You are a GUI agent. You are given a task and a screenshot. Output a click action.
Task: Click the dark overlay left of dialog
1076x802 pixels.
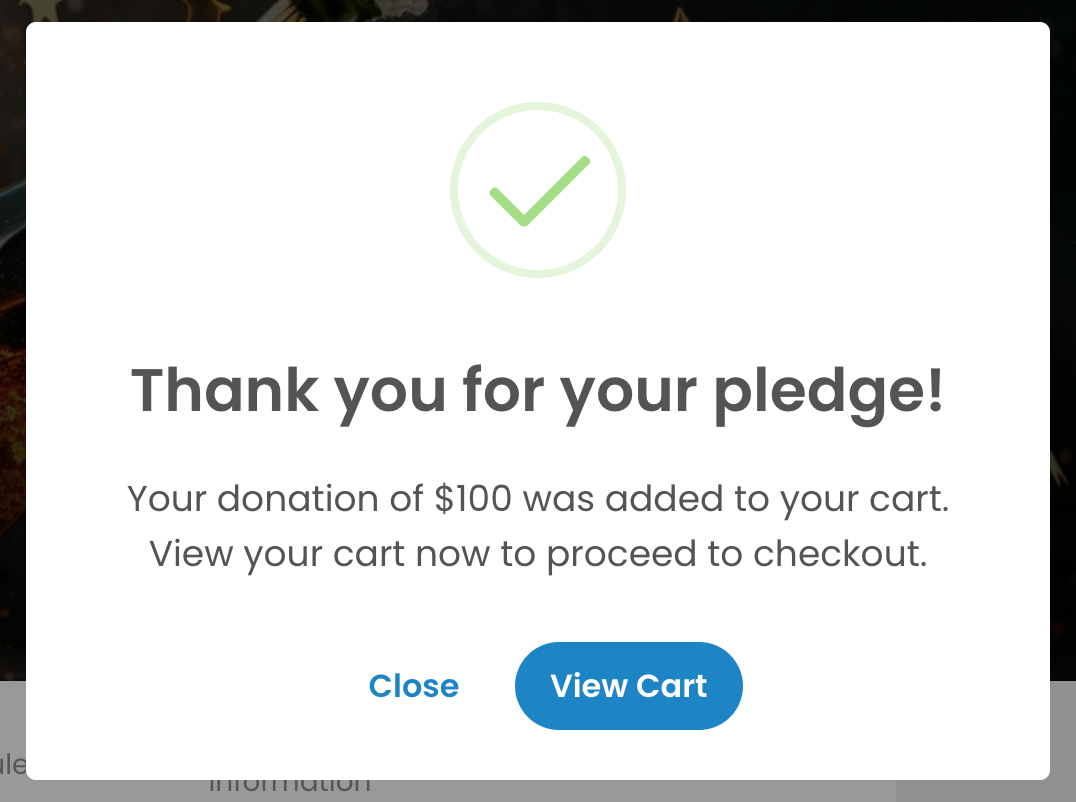click(12, 343)
